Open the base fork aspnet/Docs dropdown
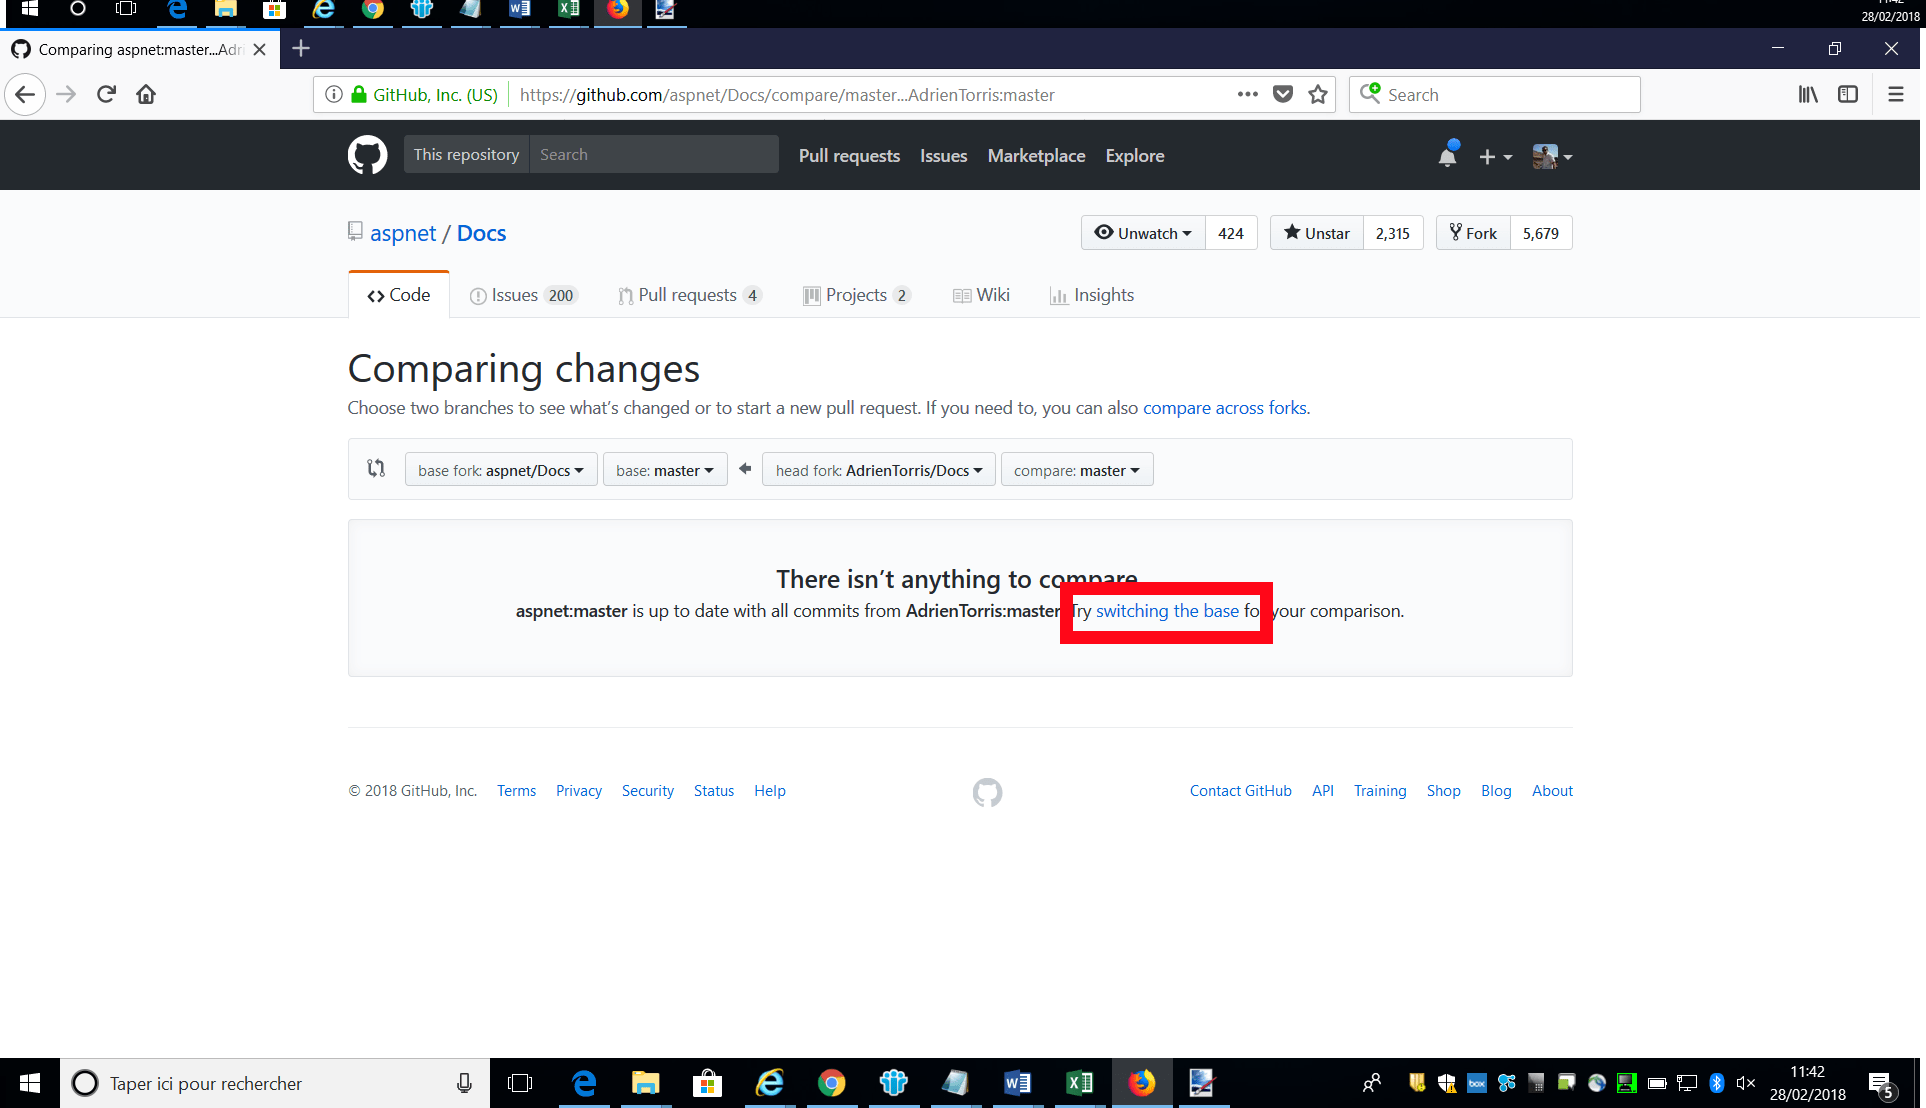This screenshot has width=1926, height=1108. point(500,469)
